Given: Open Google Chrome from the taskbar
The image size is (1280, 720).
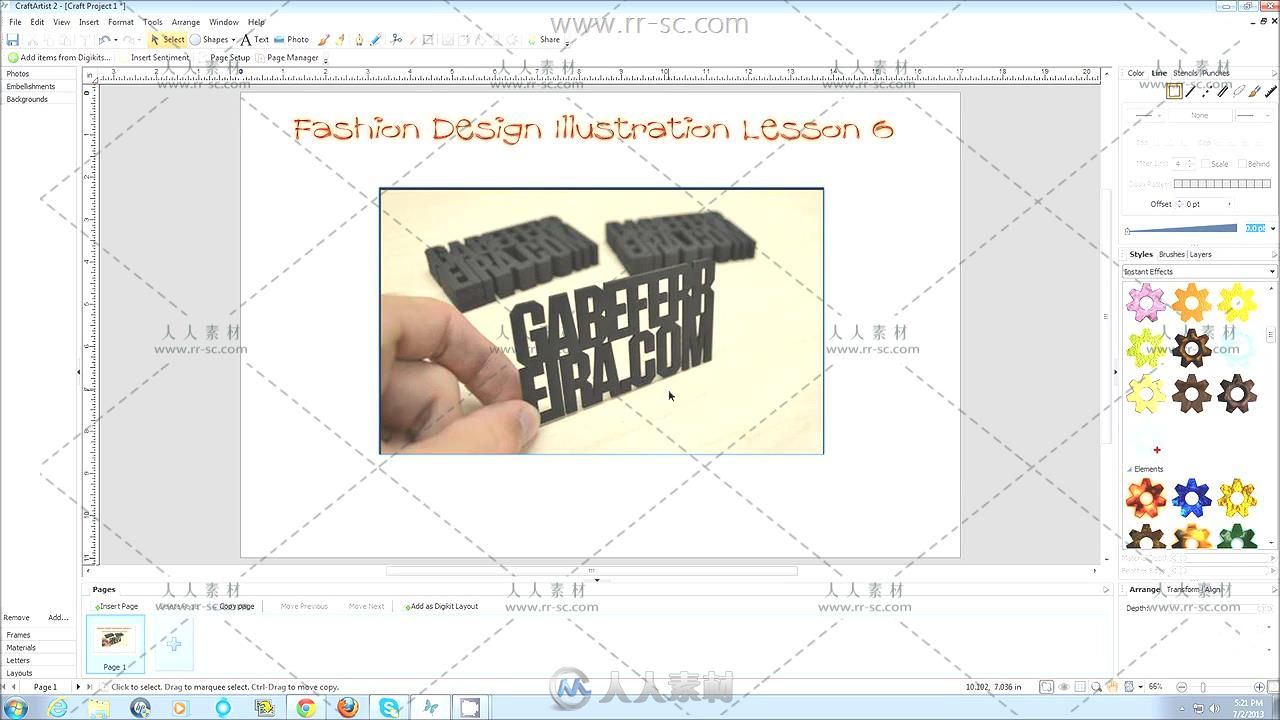Looking at the screenshot, I should pos(306,708).
